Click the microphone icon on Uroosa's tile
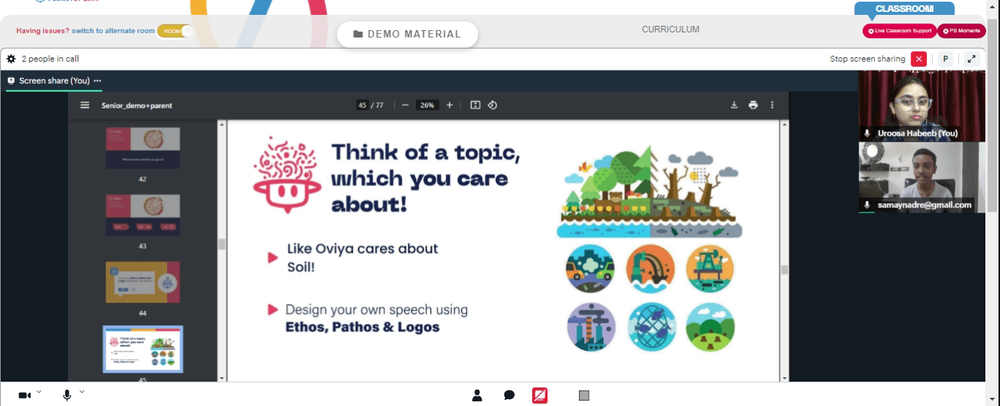This screenshot has width=1000, height=406. tap(867, 134)
